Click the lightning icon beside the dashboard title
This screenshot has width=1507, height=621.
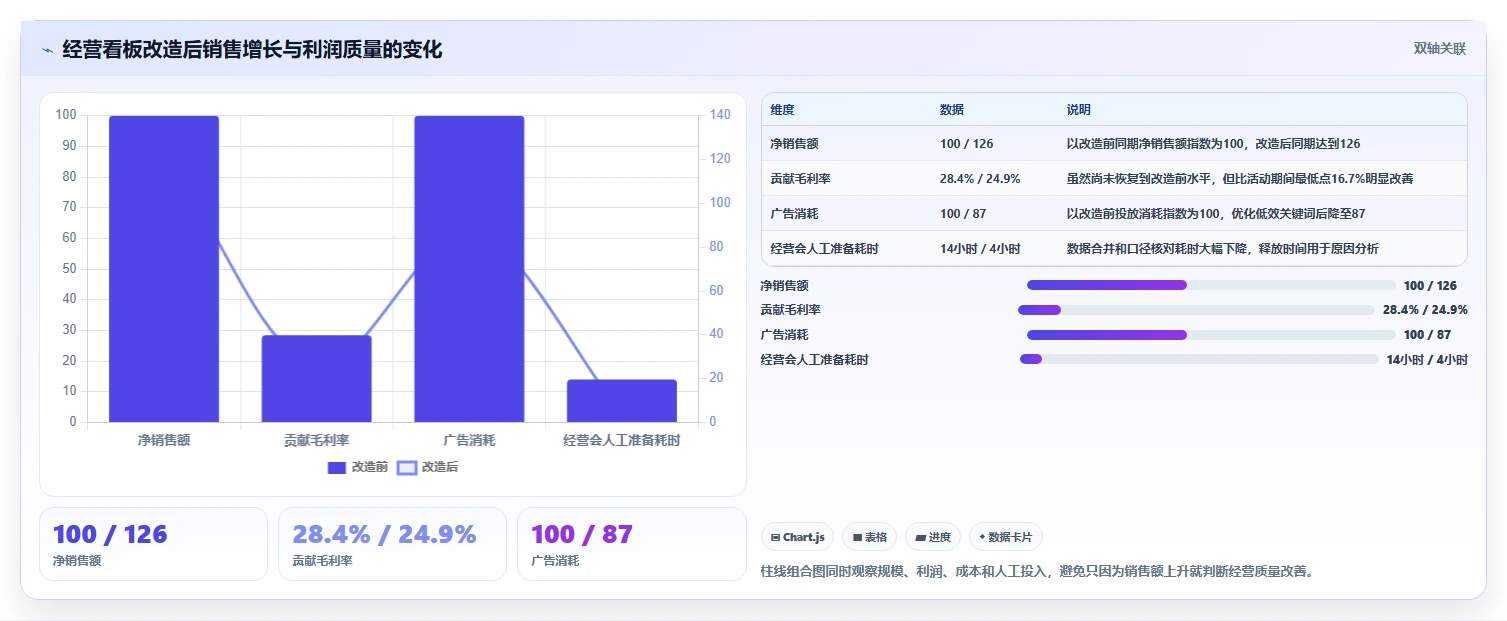[x=47, y=50]
